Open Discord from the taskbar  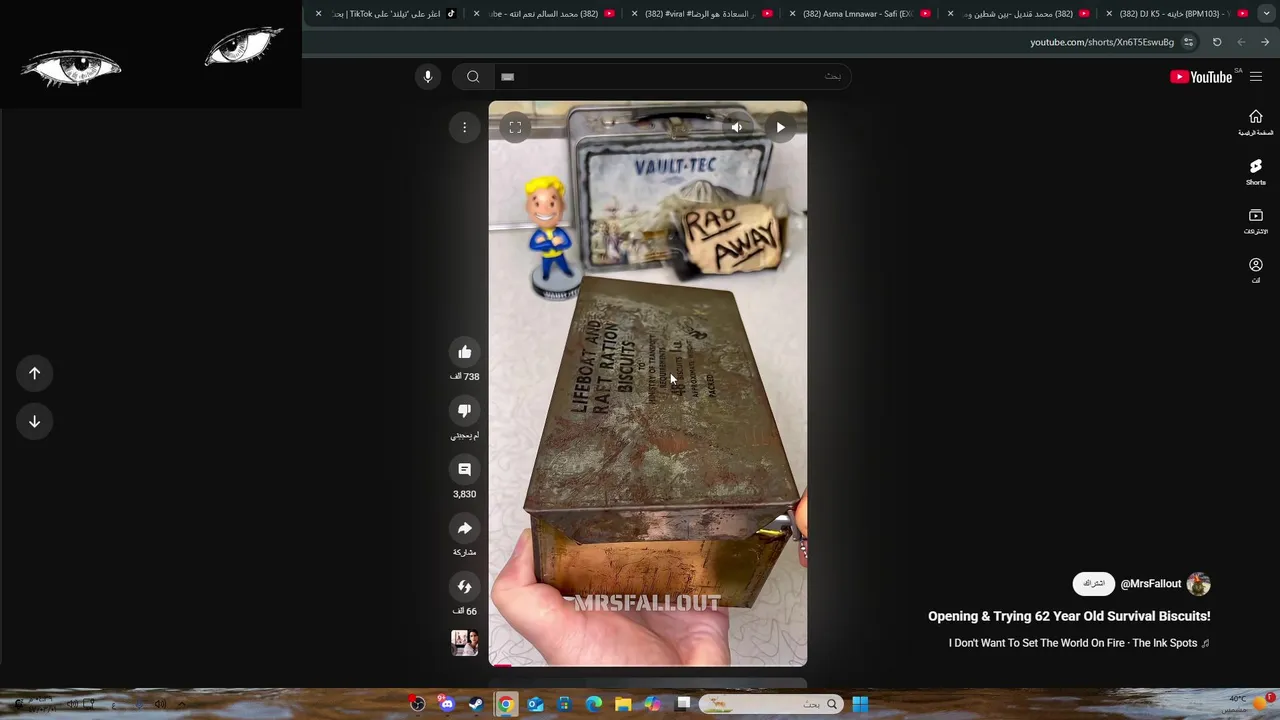click(x=447, y=704)
